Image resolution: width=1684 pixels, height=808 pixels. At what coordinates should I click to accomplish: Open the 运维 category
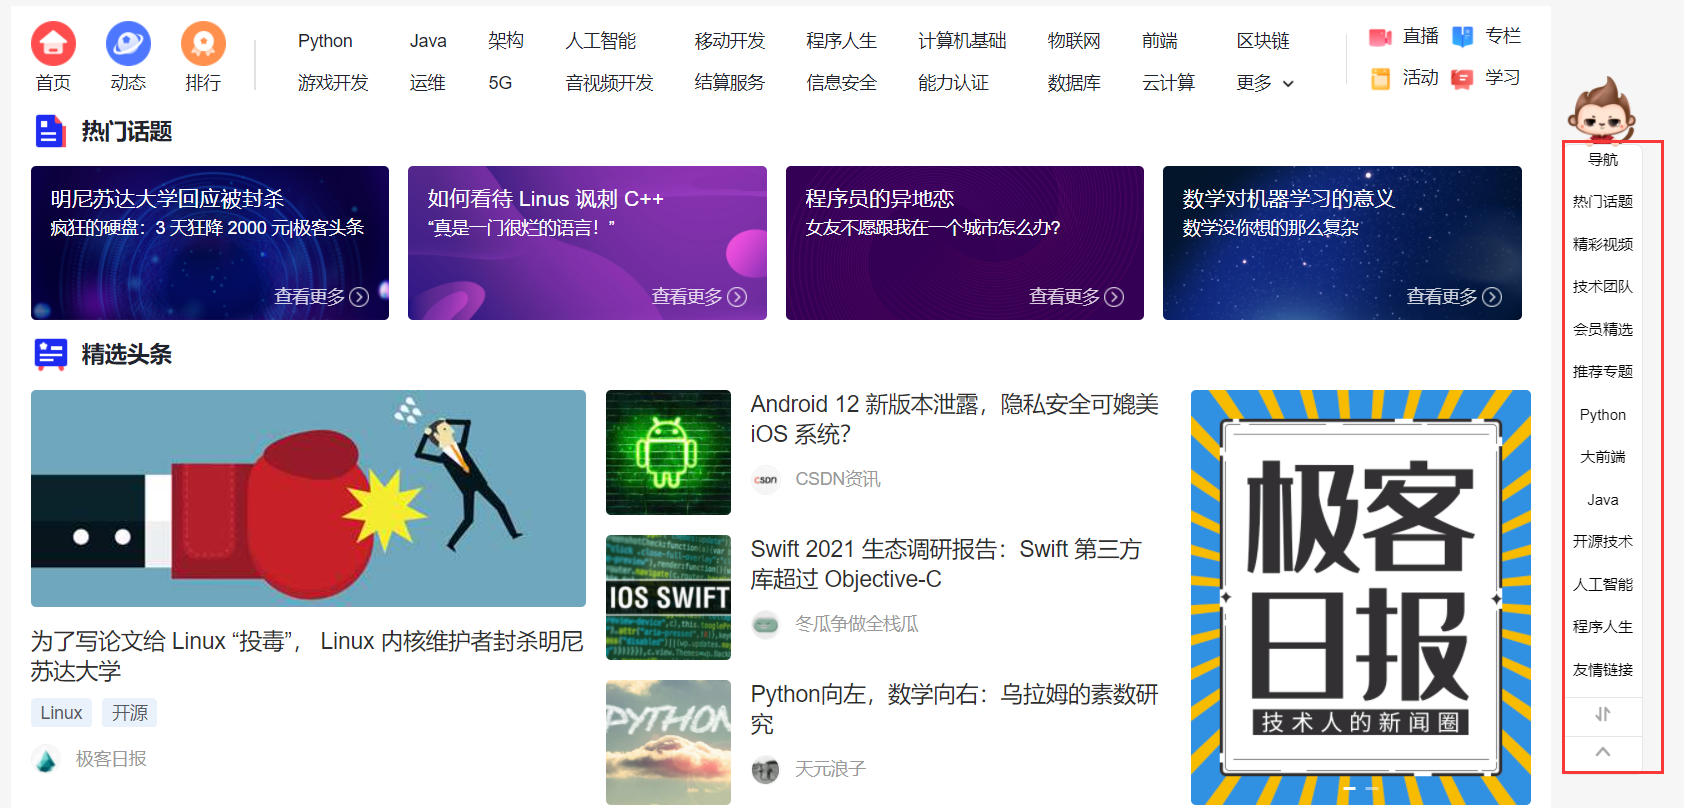click(x=428, y=83)
